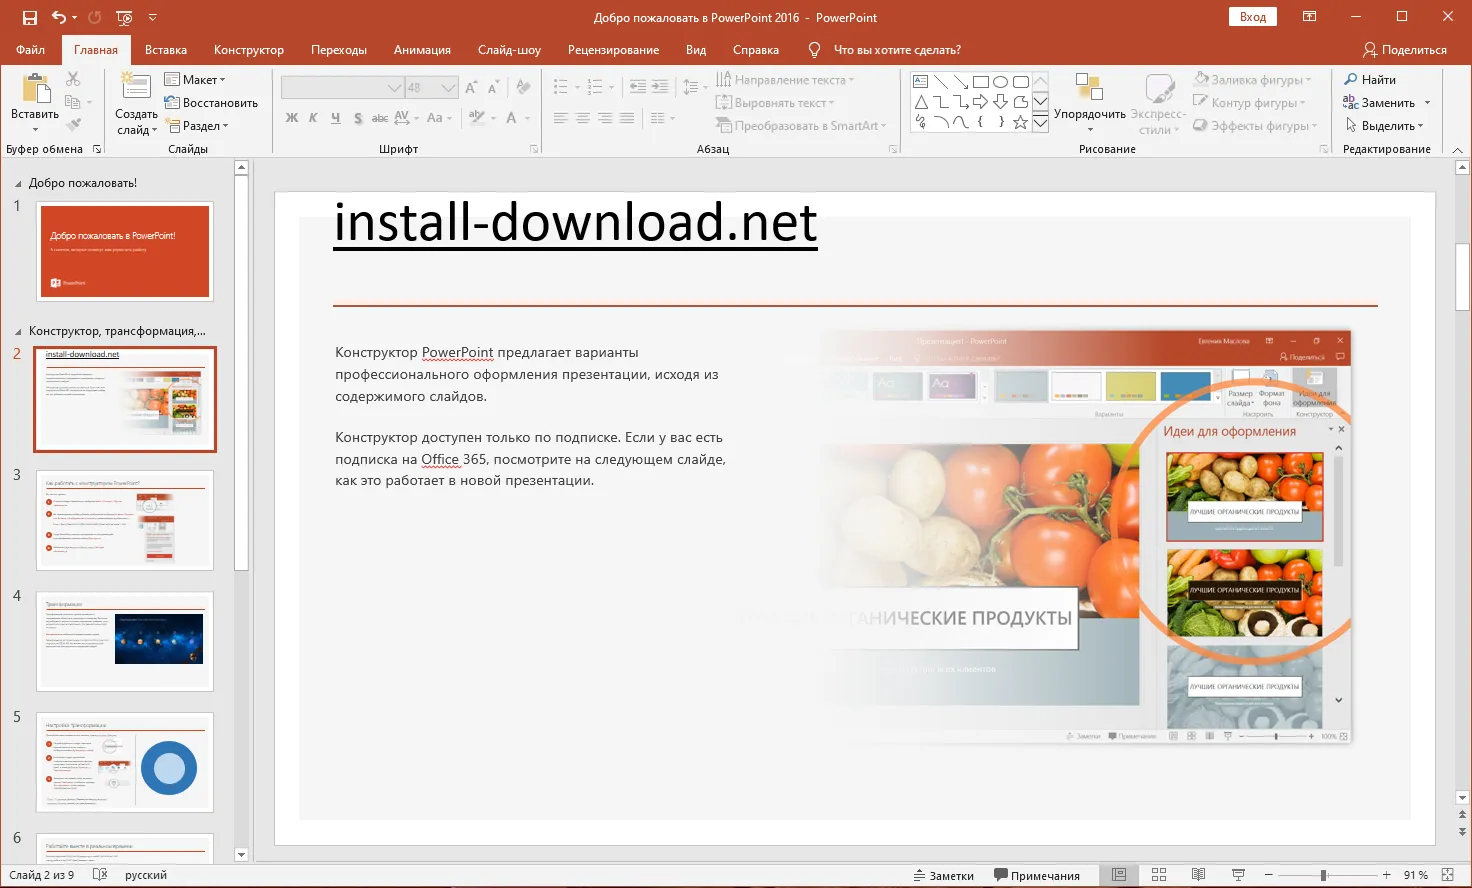Toggle Normal view button in status bar
Viewport: 1472px width, 888px height.
[x=1119, y=875]
